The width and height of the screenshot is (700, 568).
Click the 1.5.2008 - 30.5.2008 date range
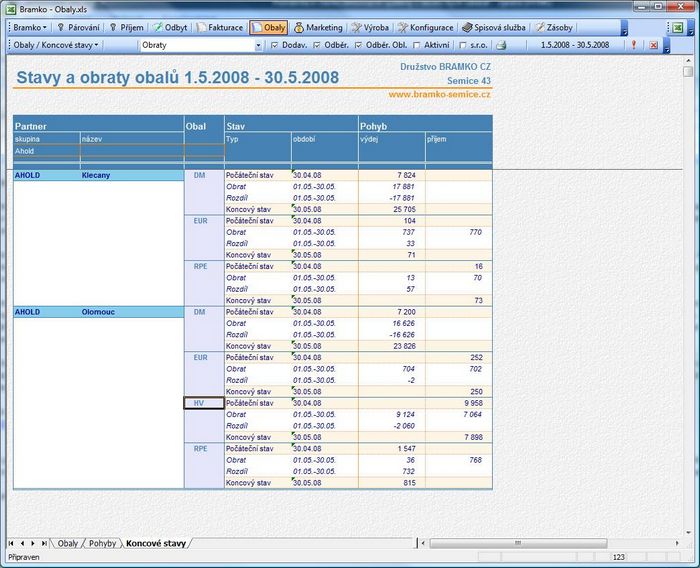(575, 45)
